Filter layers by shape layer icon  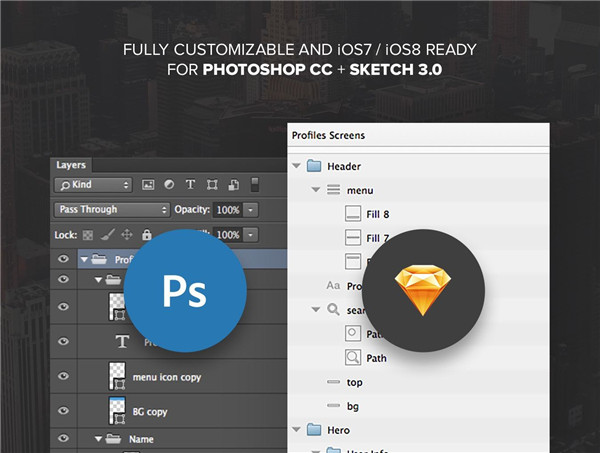(x=212, y=185)
